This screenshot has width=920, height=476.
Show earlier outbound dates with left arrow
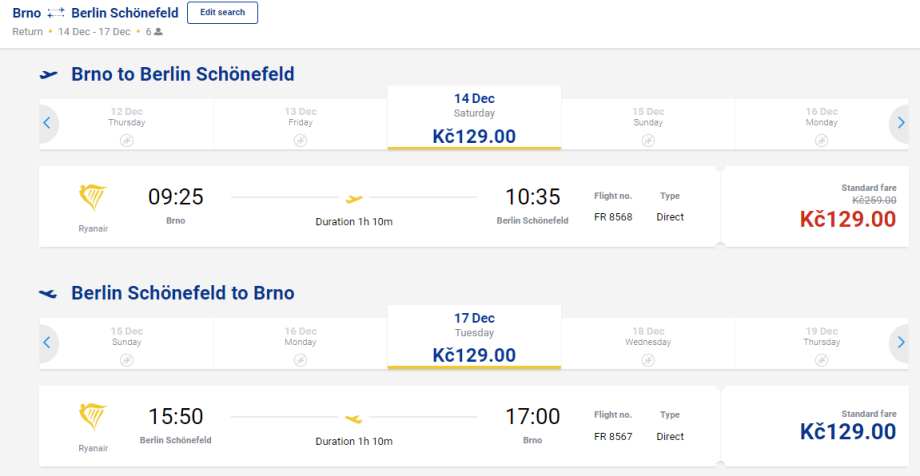click(46, 123)
